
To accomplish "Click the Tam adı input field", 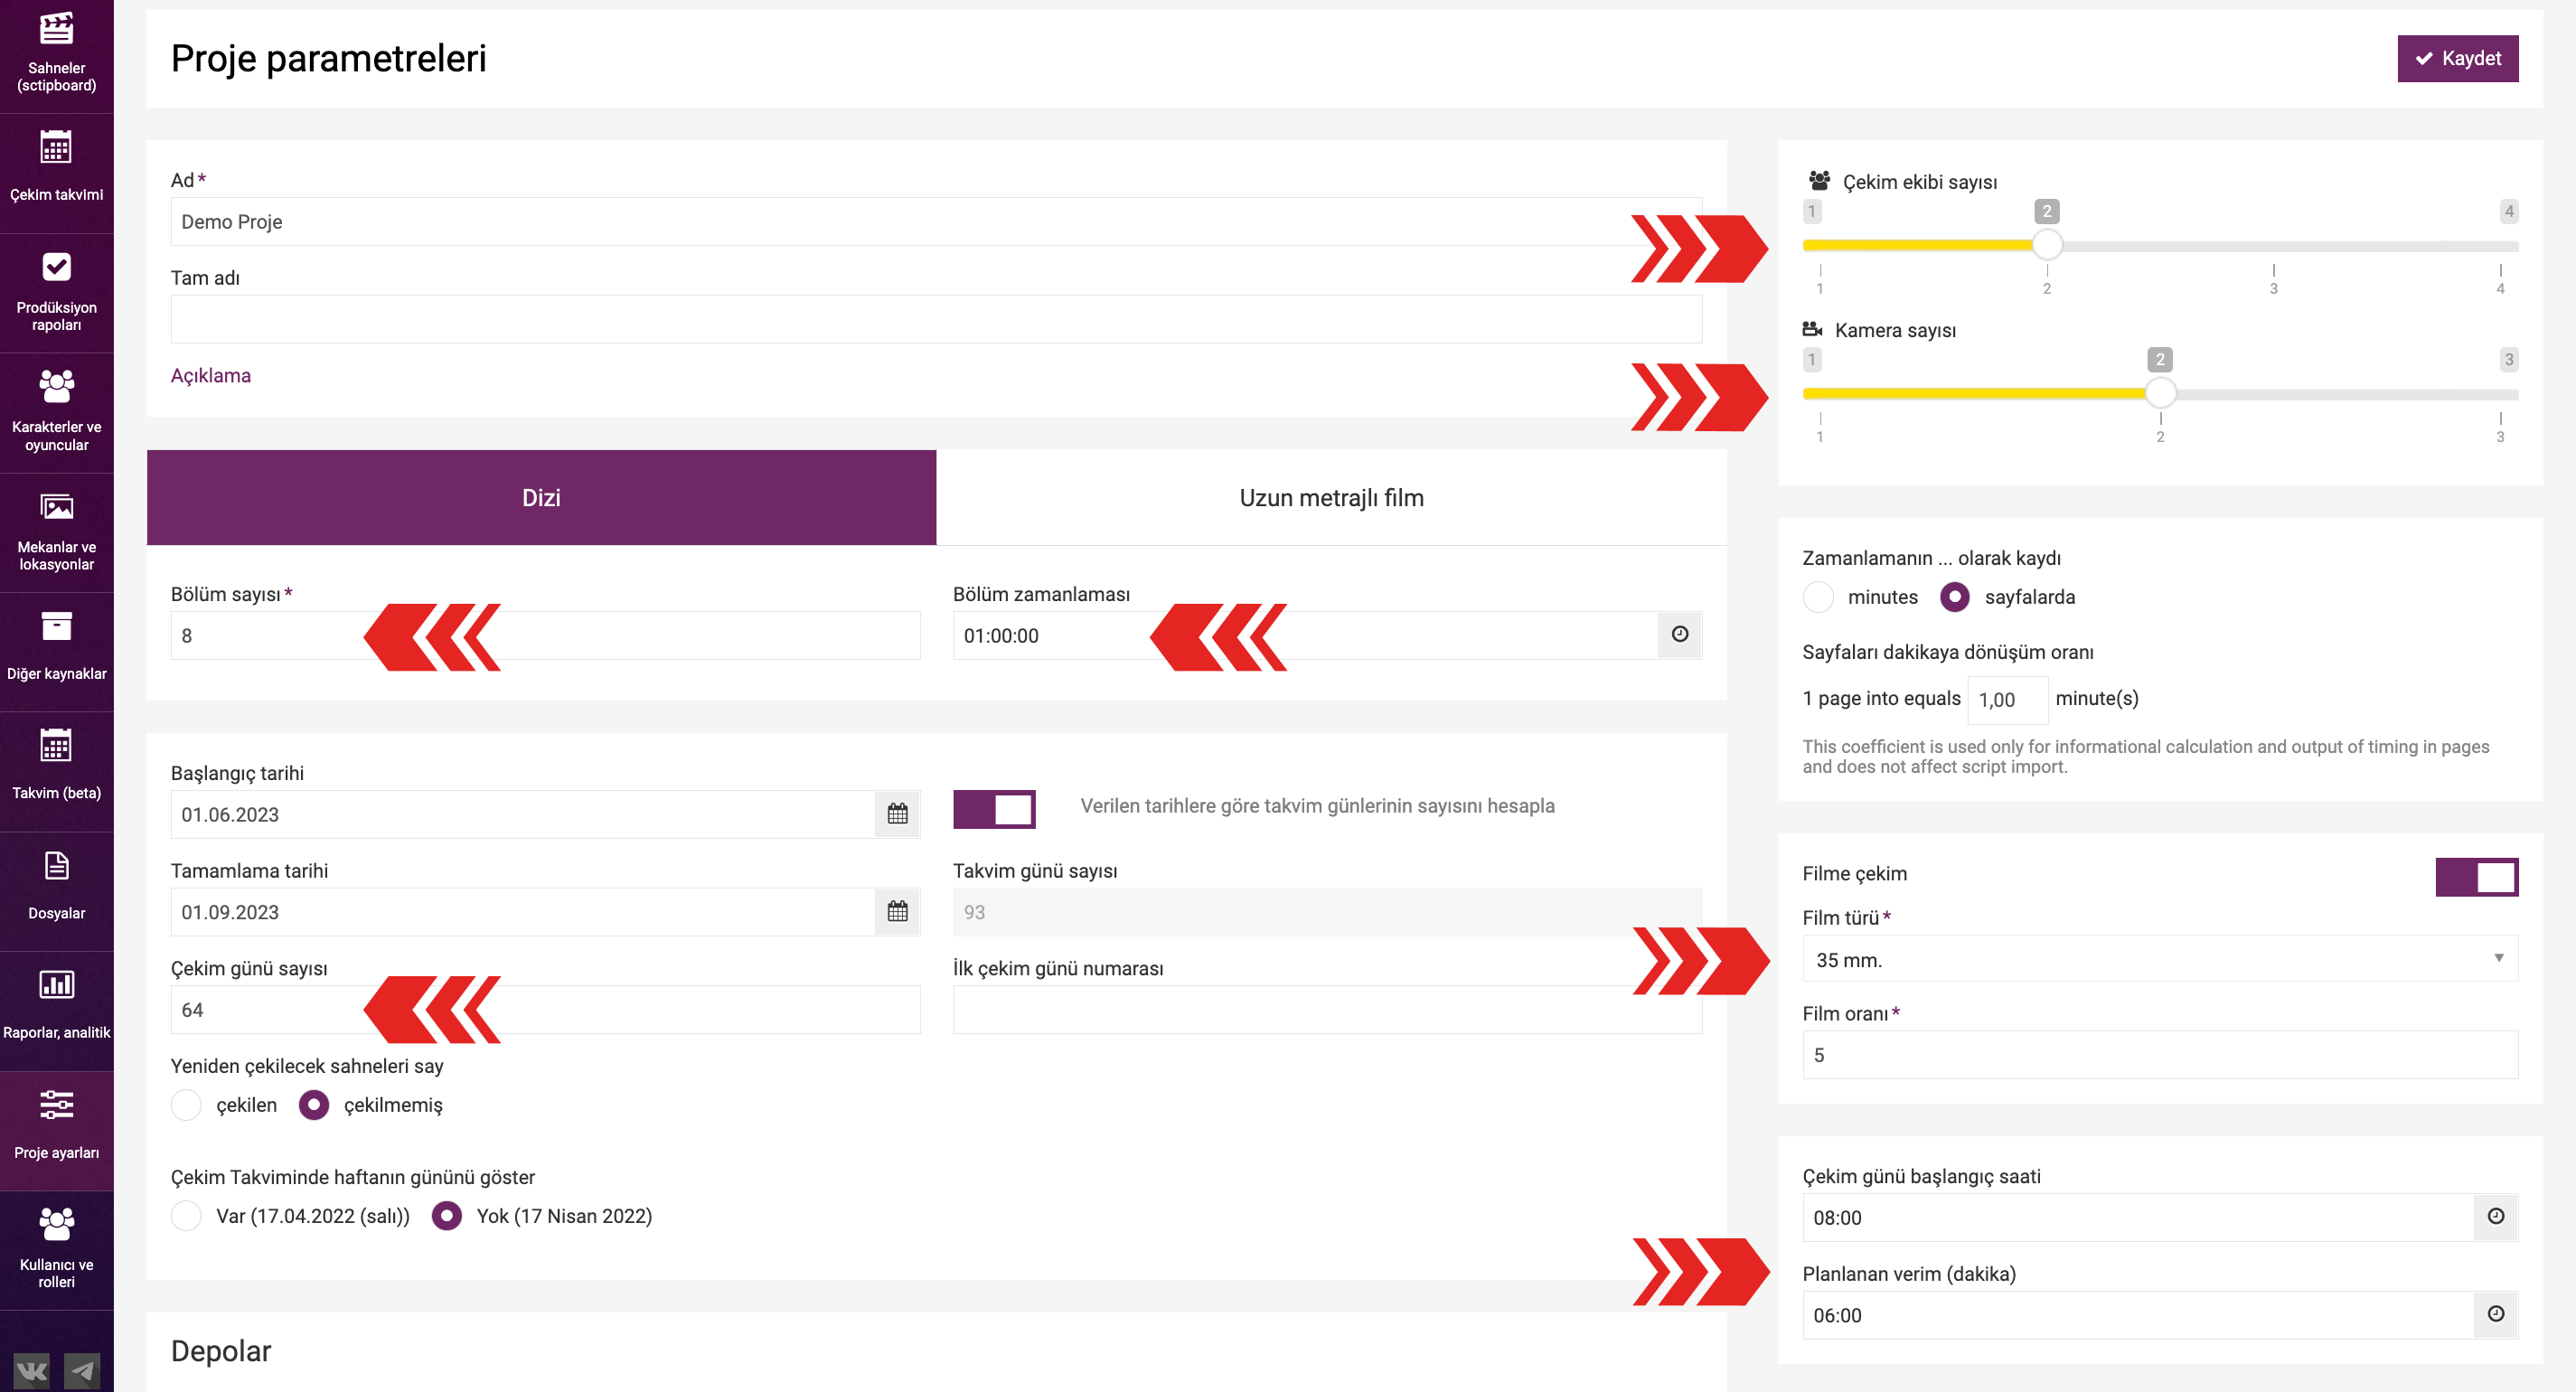I will point(936,319).
